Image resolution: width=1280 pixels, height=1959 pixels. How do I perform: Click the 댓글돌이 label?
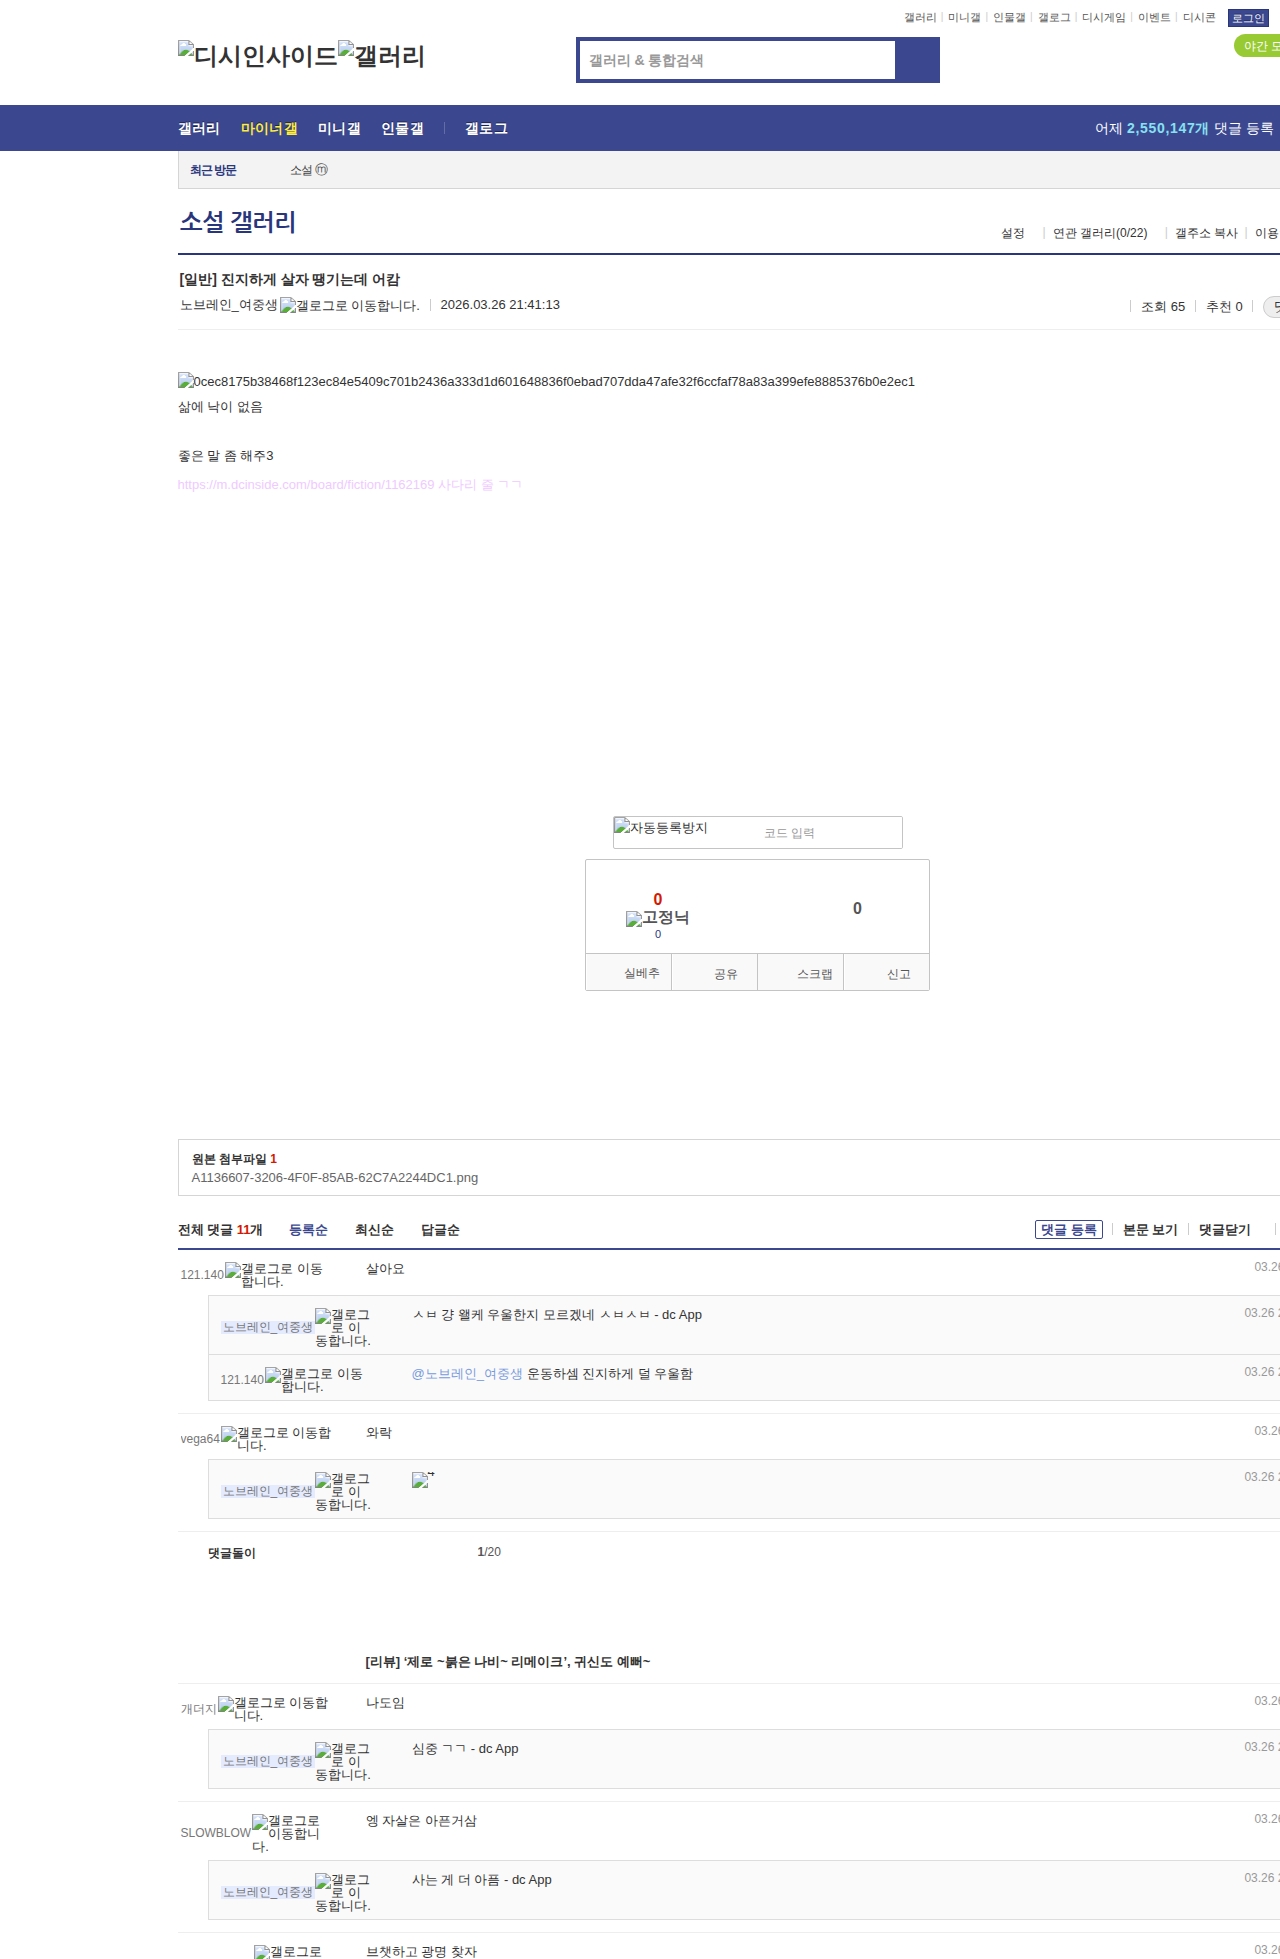click(232, 1553)
